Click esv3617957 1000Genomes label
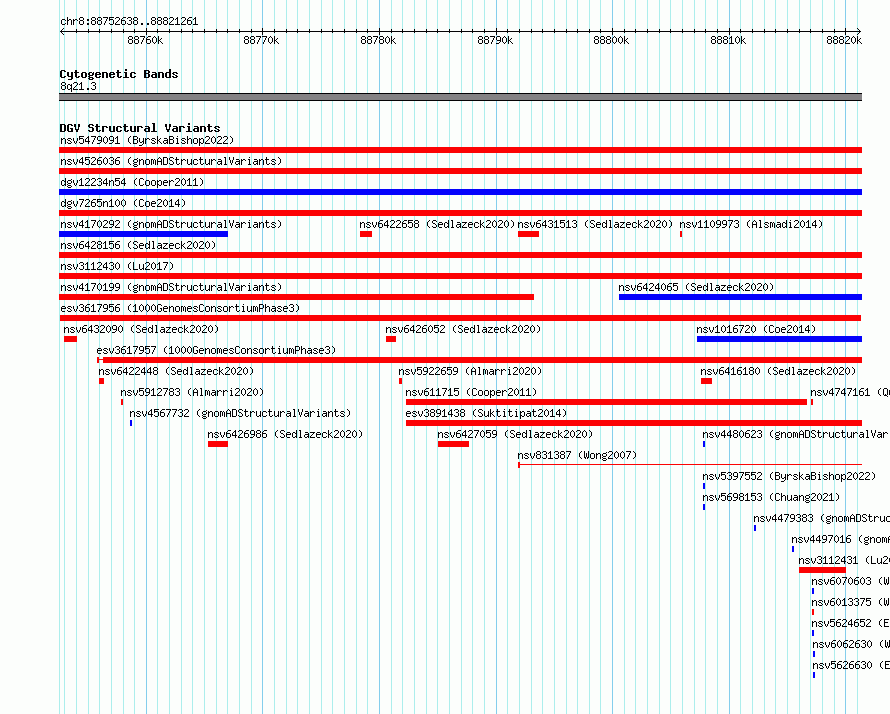The width and height of the screenshot is (890, 714). (x=216, y=350)
